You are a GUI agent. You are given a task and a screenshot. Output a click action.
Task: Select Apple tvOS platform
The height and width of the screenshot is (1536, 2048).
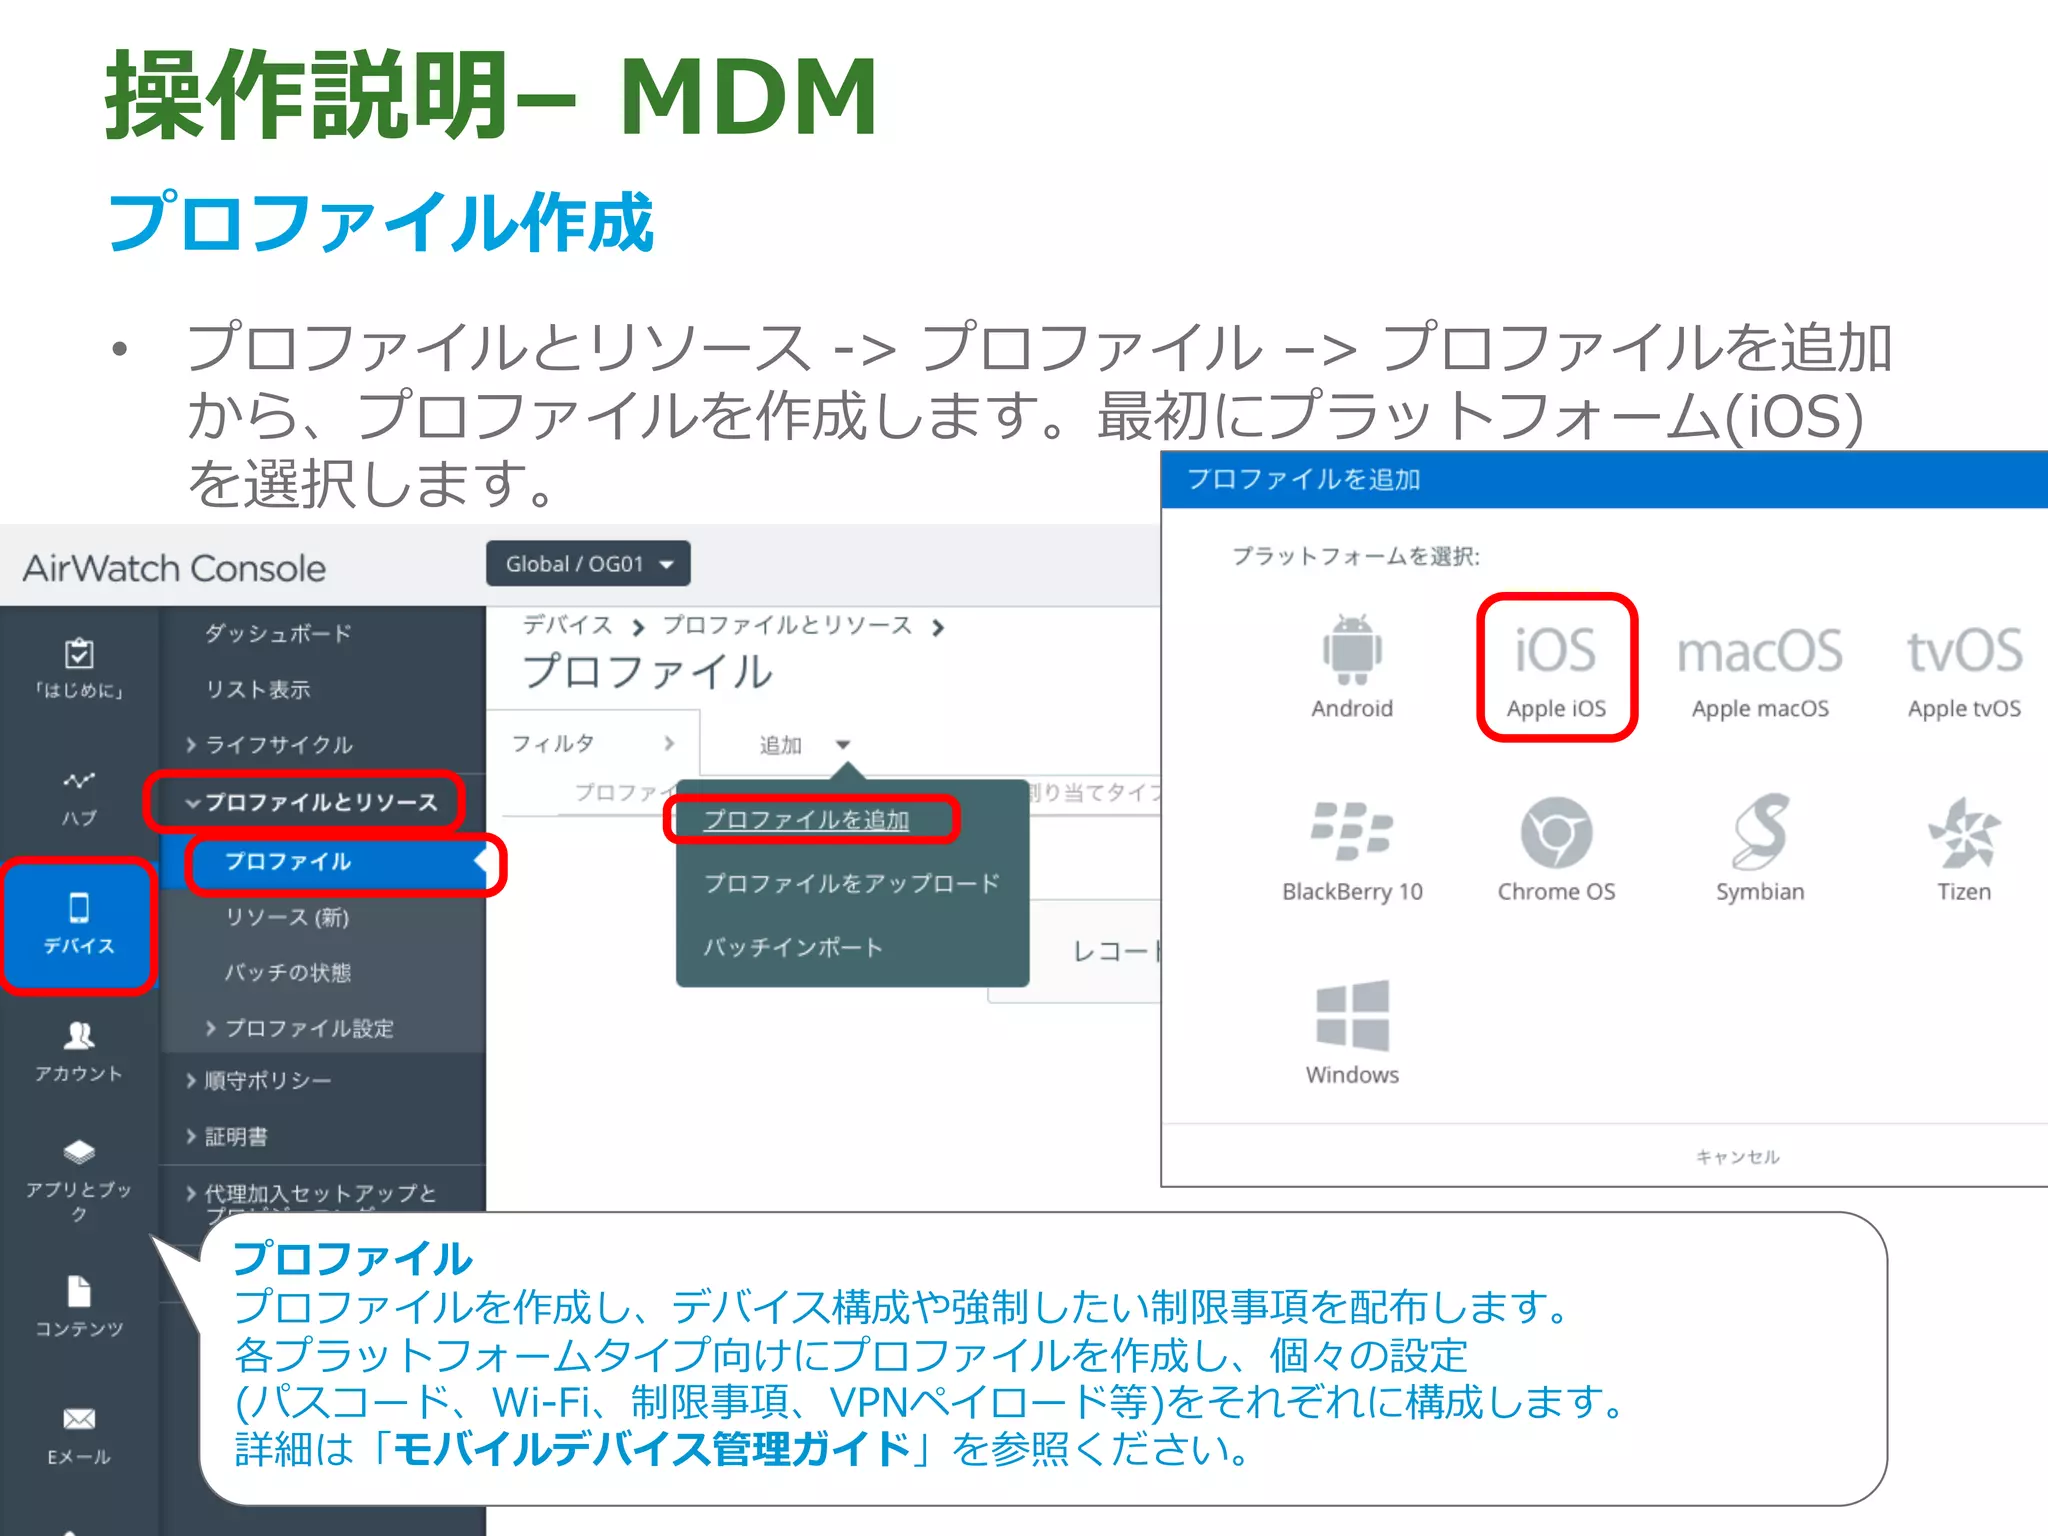[x=1964, y=672]
